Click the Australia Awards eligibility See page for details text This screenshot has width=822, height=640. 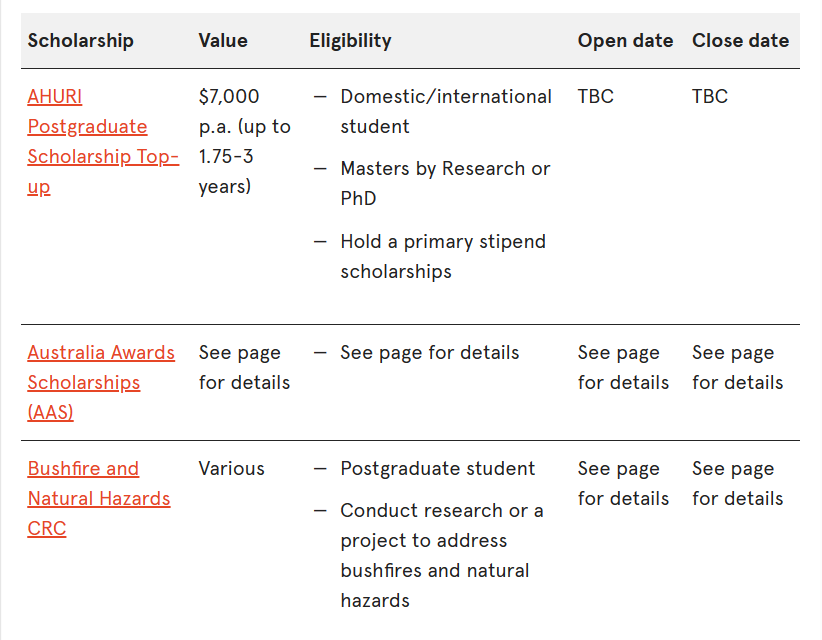click(429, 353)
